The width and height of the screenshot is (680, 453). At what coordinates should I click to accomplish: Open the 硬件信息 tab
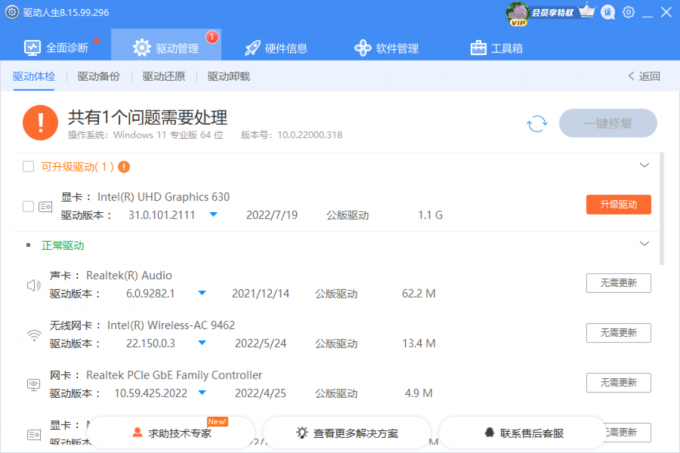tap(276, 48)
